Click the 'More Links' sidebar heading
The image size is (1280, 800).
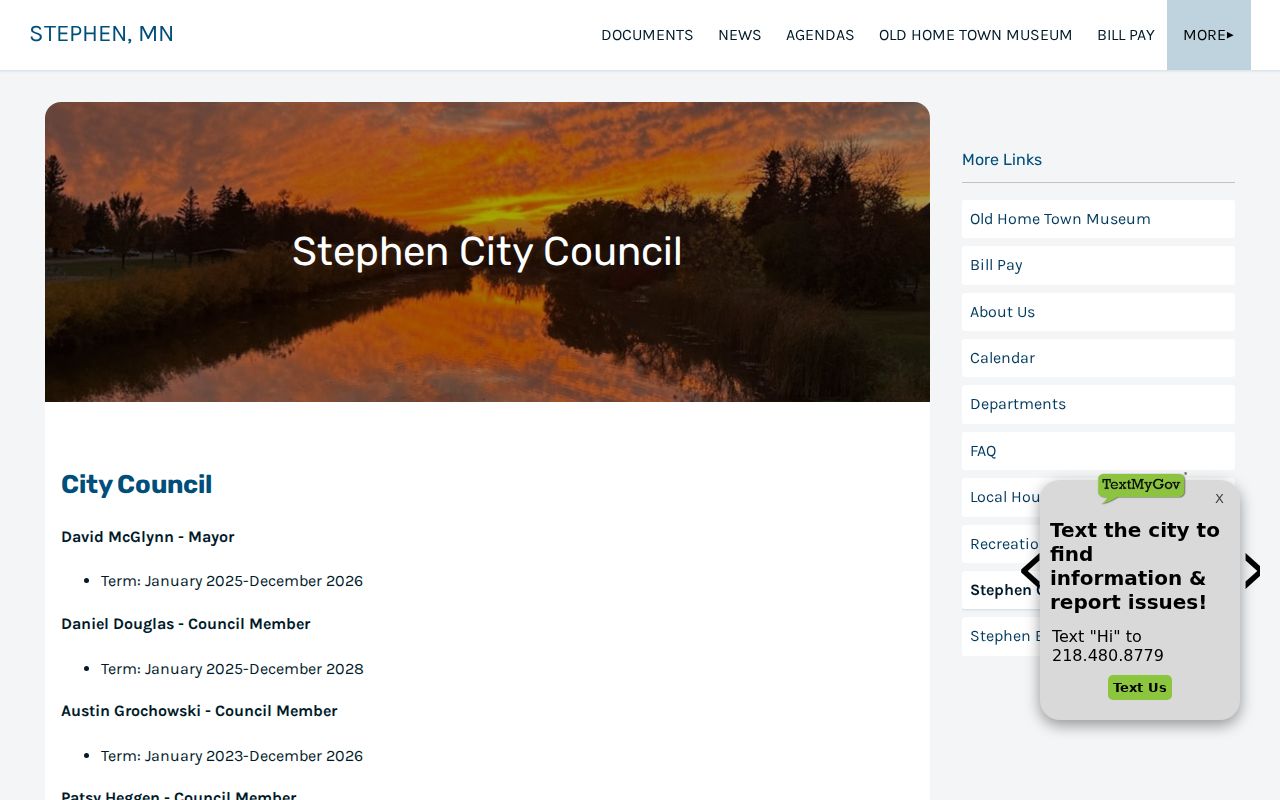(1002, 160)
